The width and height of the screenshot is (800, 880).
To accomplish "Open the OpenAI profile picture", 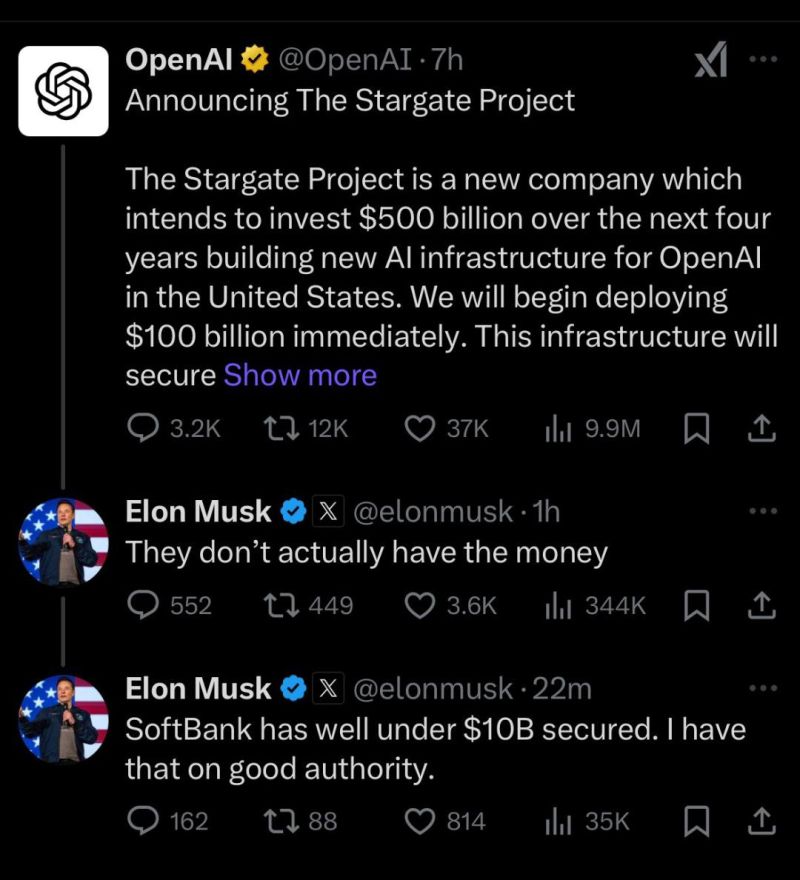I will (x=63, y=90).
